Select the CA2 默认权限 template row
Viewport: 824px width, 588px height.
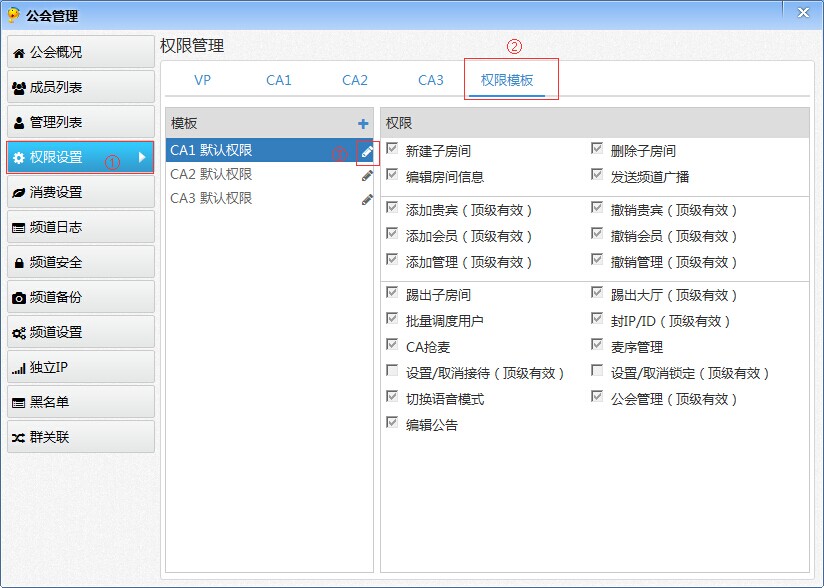269,174
